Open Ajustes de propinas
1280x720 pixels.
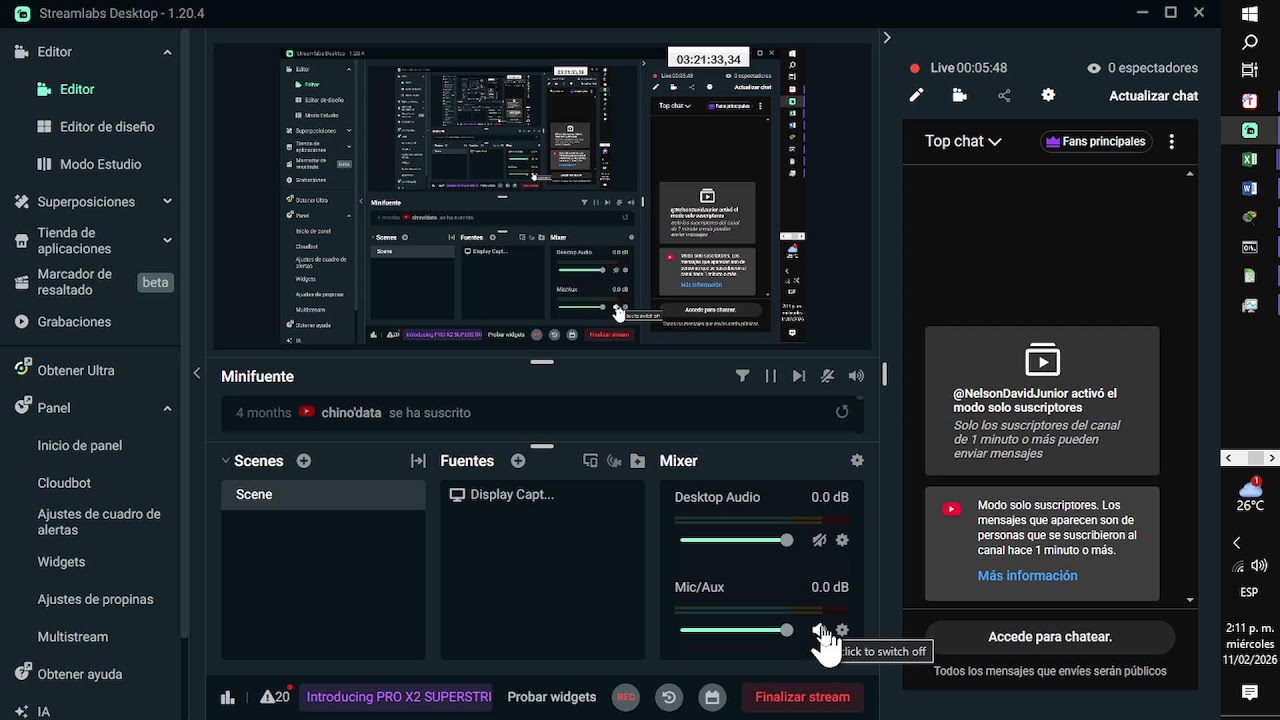(x=95, y=600)
